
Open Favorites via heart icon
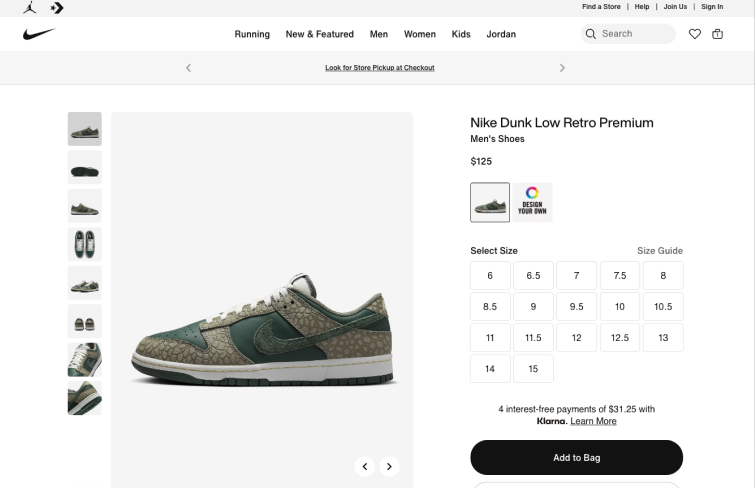(x=694, y=34)
